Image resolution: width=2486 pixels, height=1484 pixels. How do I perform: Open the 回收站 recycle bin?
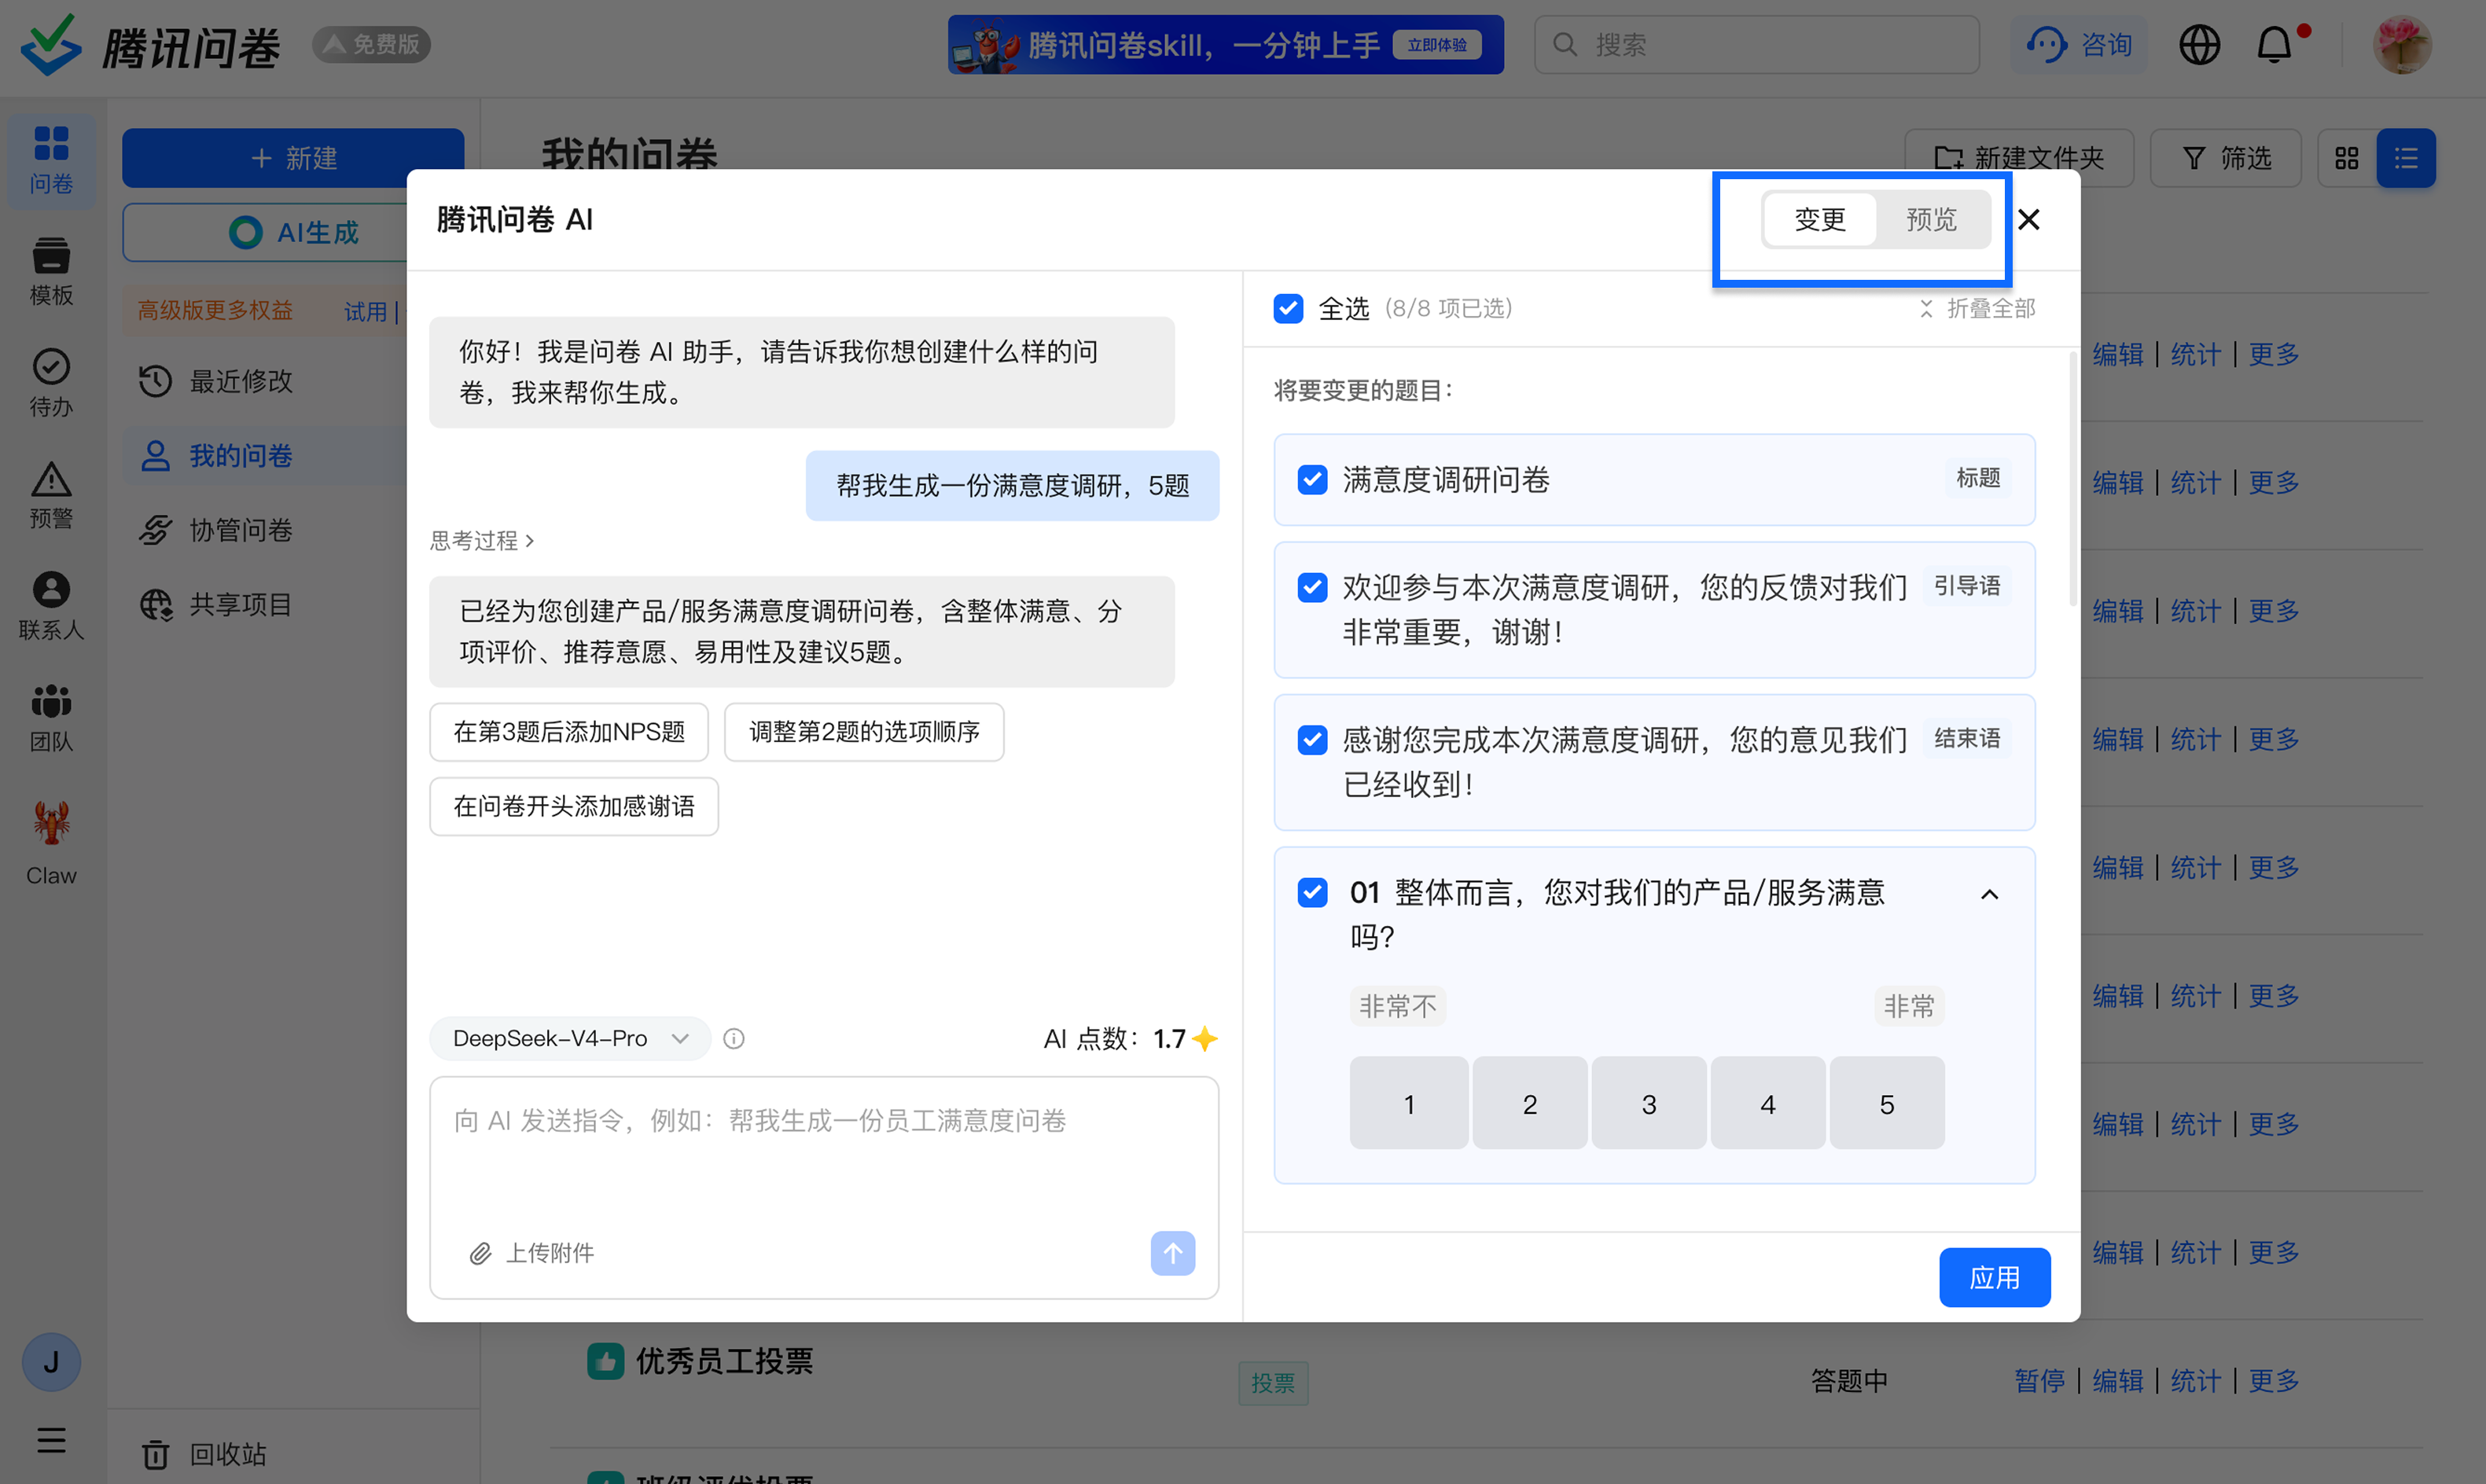coord(205,1454)
